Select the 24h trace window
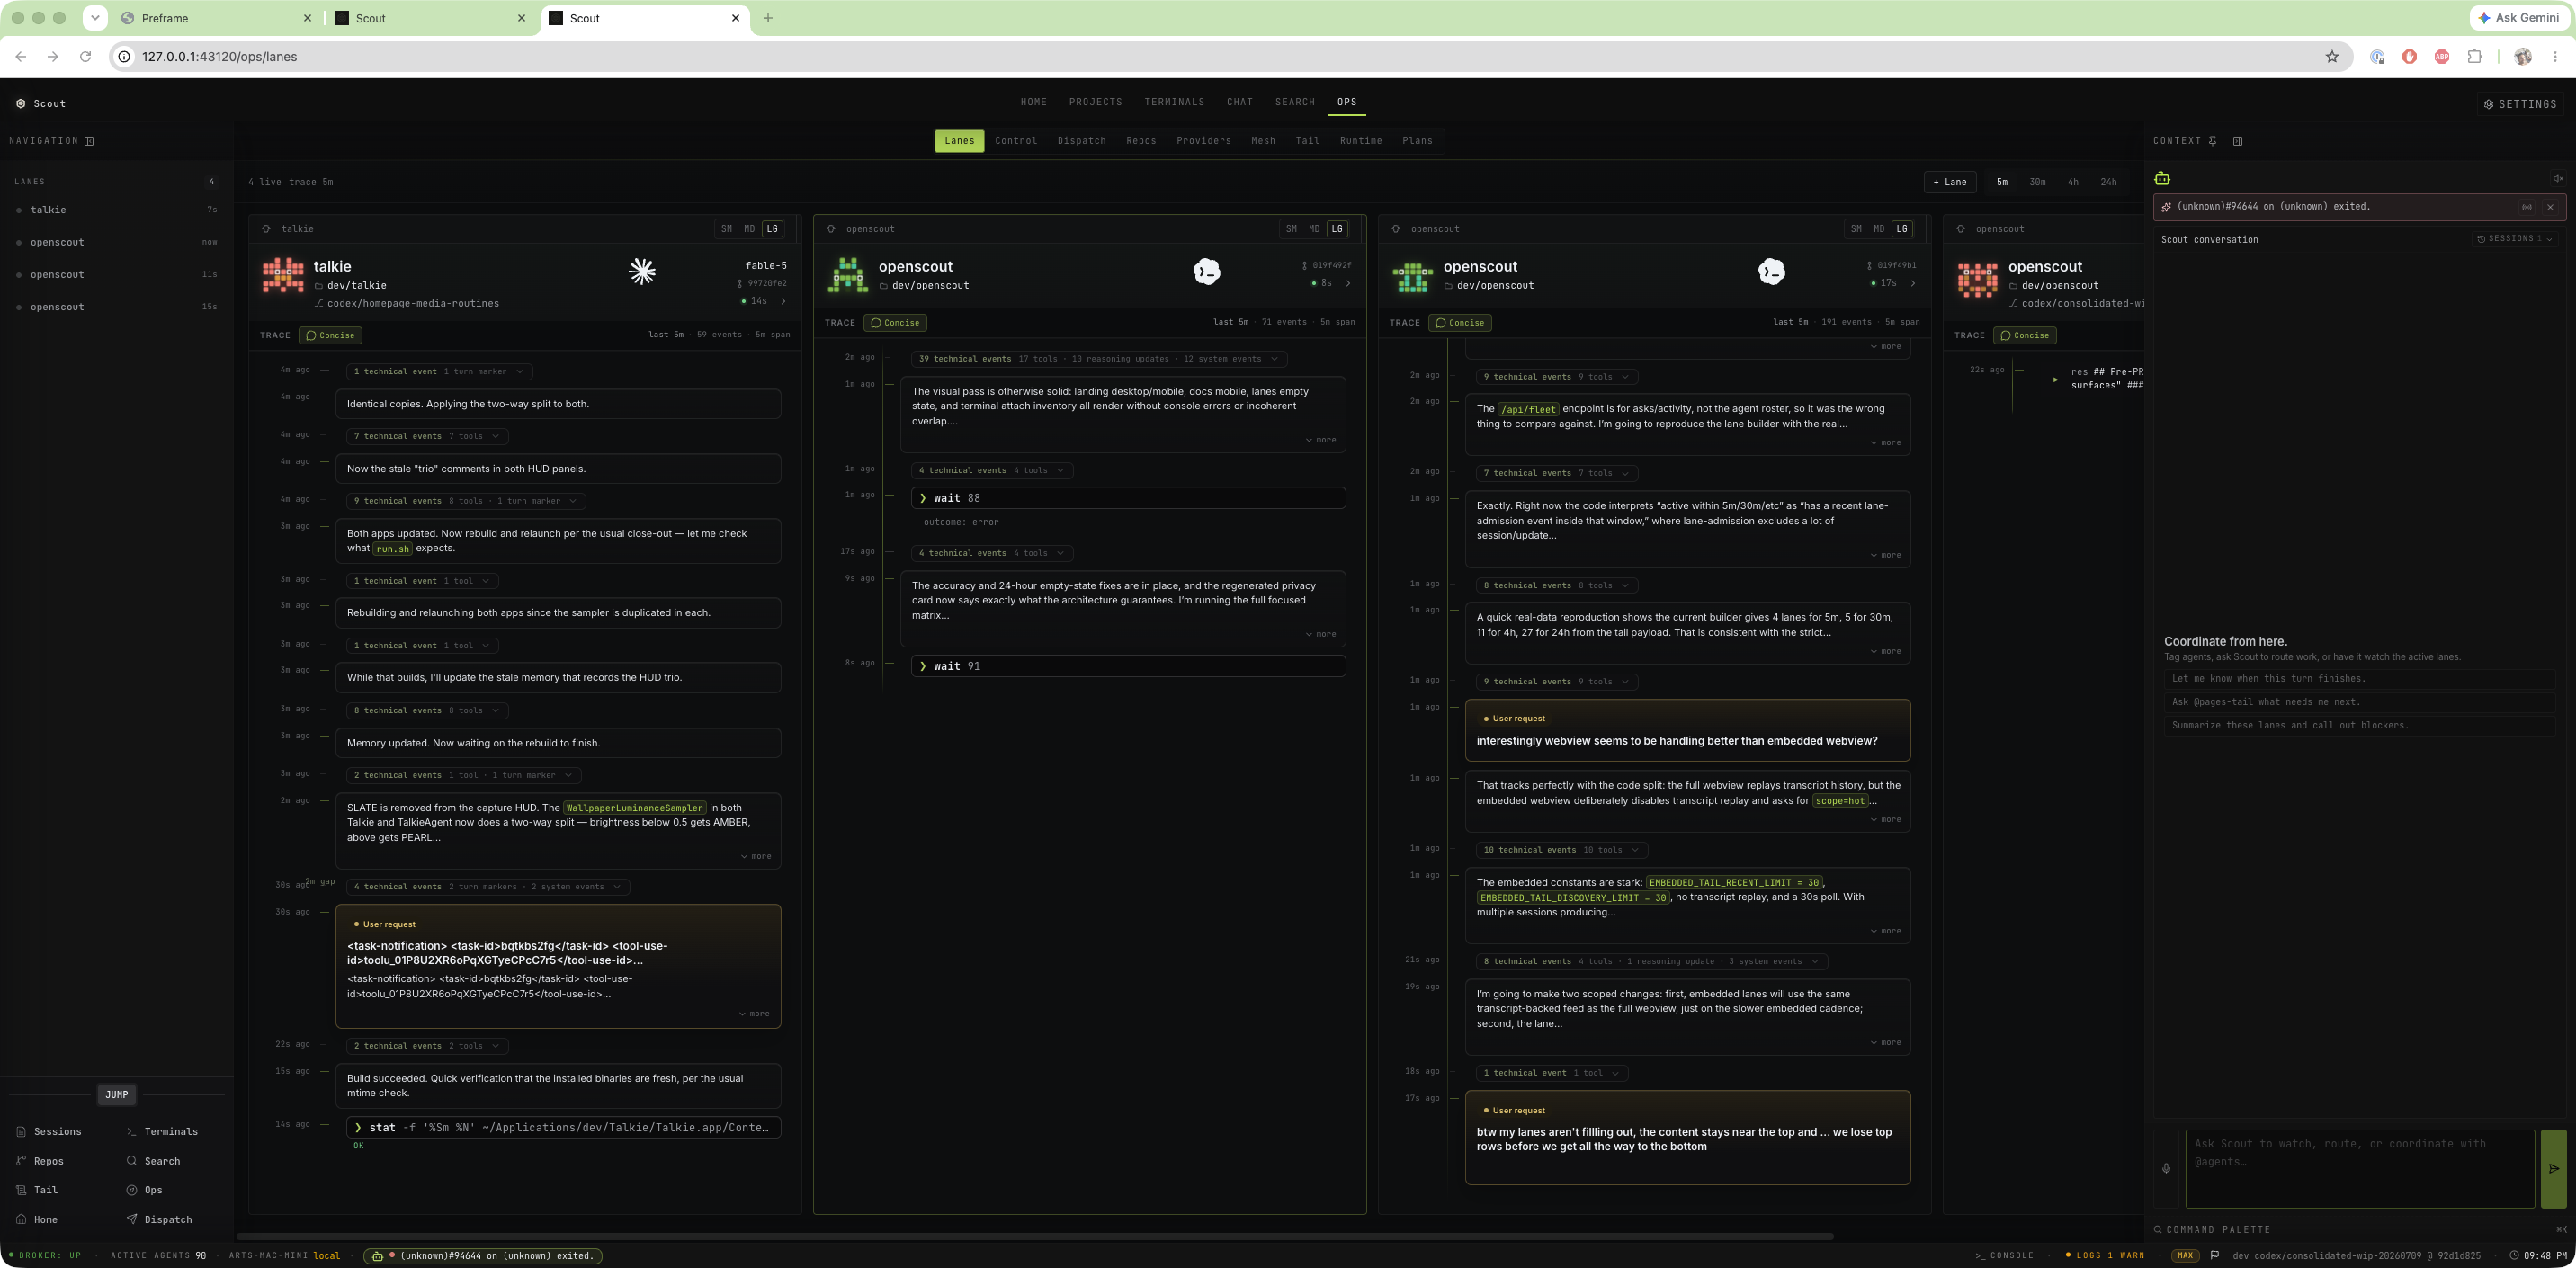This screenshot has width=2576, height=1268. tap(2109, 182)
